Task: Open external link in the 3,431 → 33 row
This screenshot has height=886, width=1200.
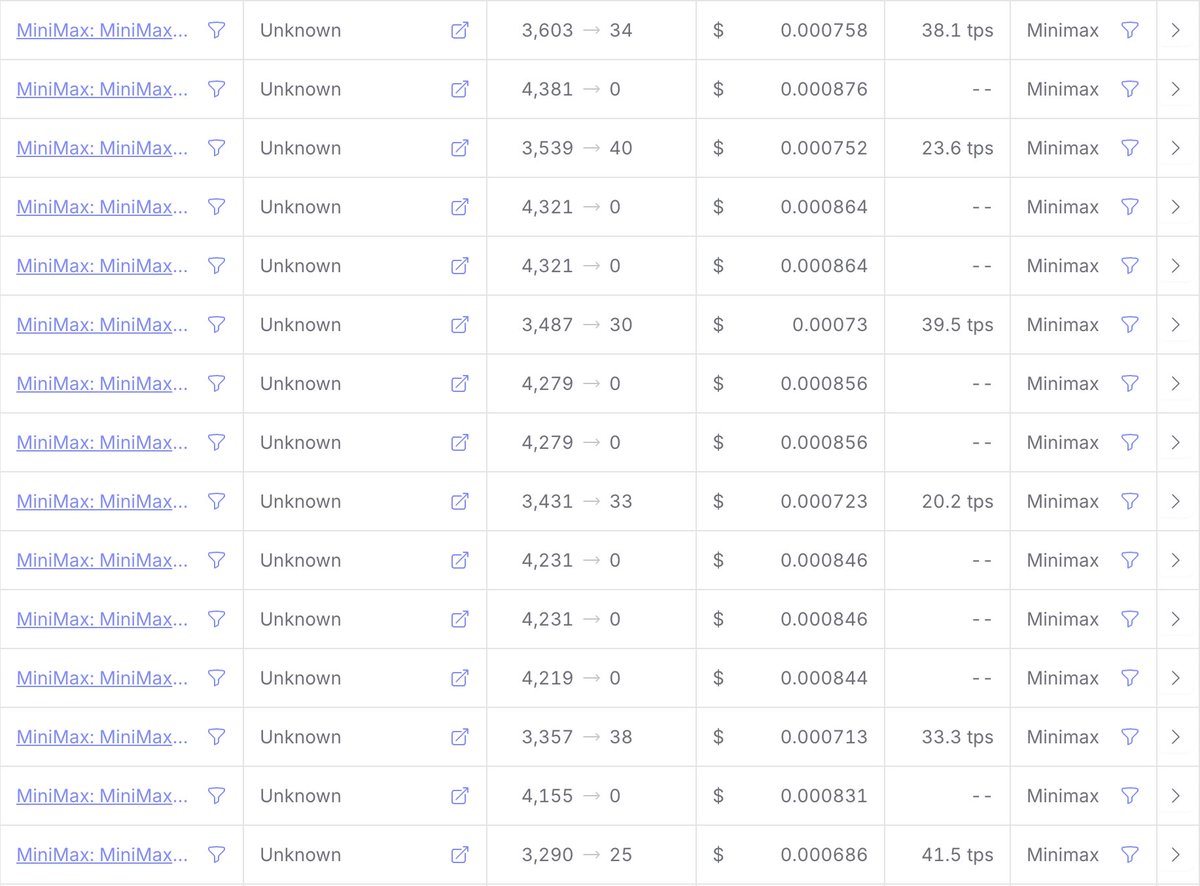Action: 460,501
